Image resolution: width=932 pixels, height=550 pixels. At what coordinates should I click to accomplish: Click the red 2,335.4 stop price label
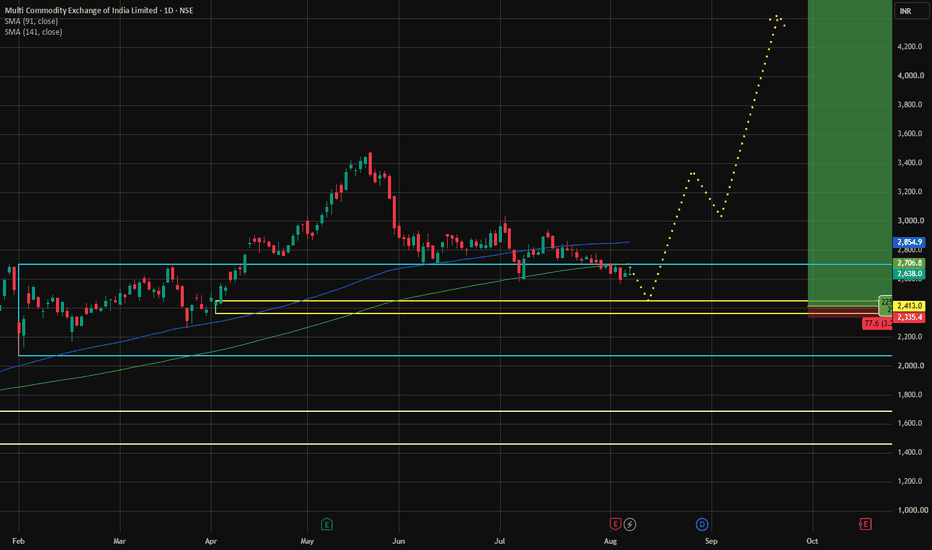pos(909,318)
